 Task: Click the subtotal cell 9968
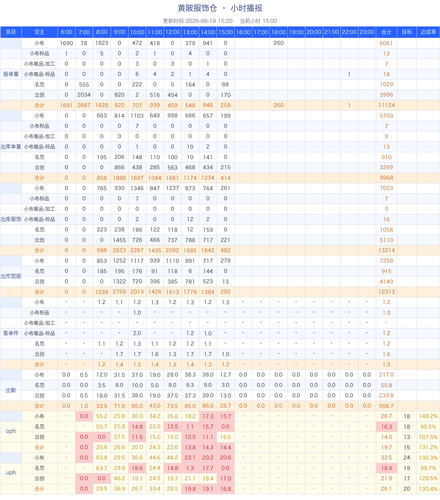click(386, 178)
